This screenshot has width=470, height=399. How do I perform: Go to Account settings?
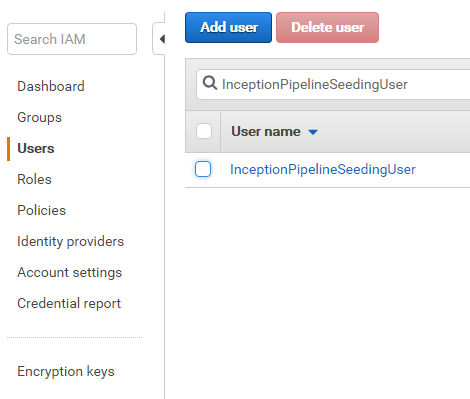click(x=70, y=272)
